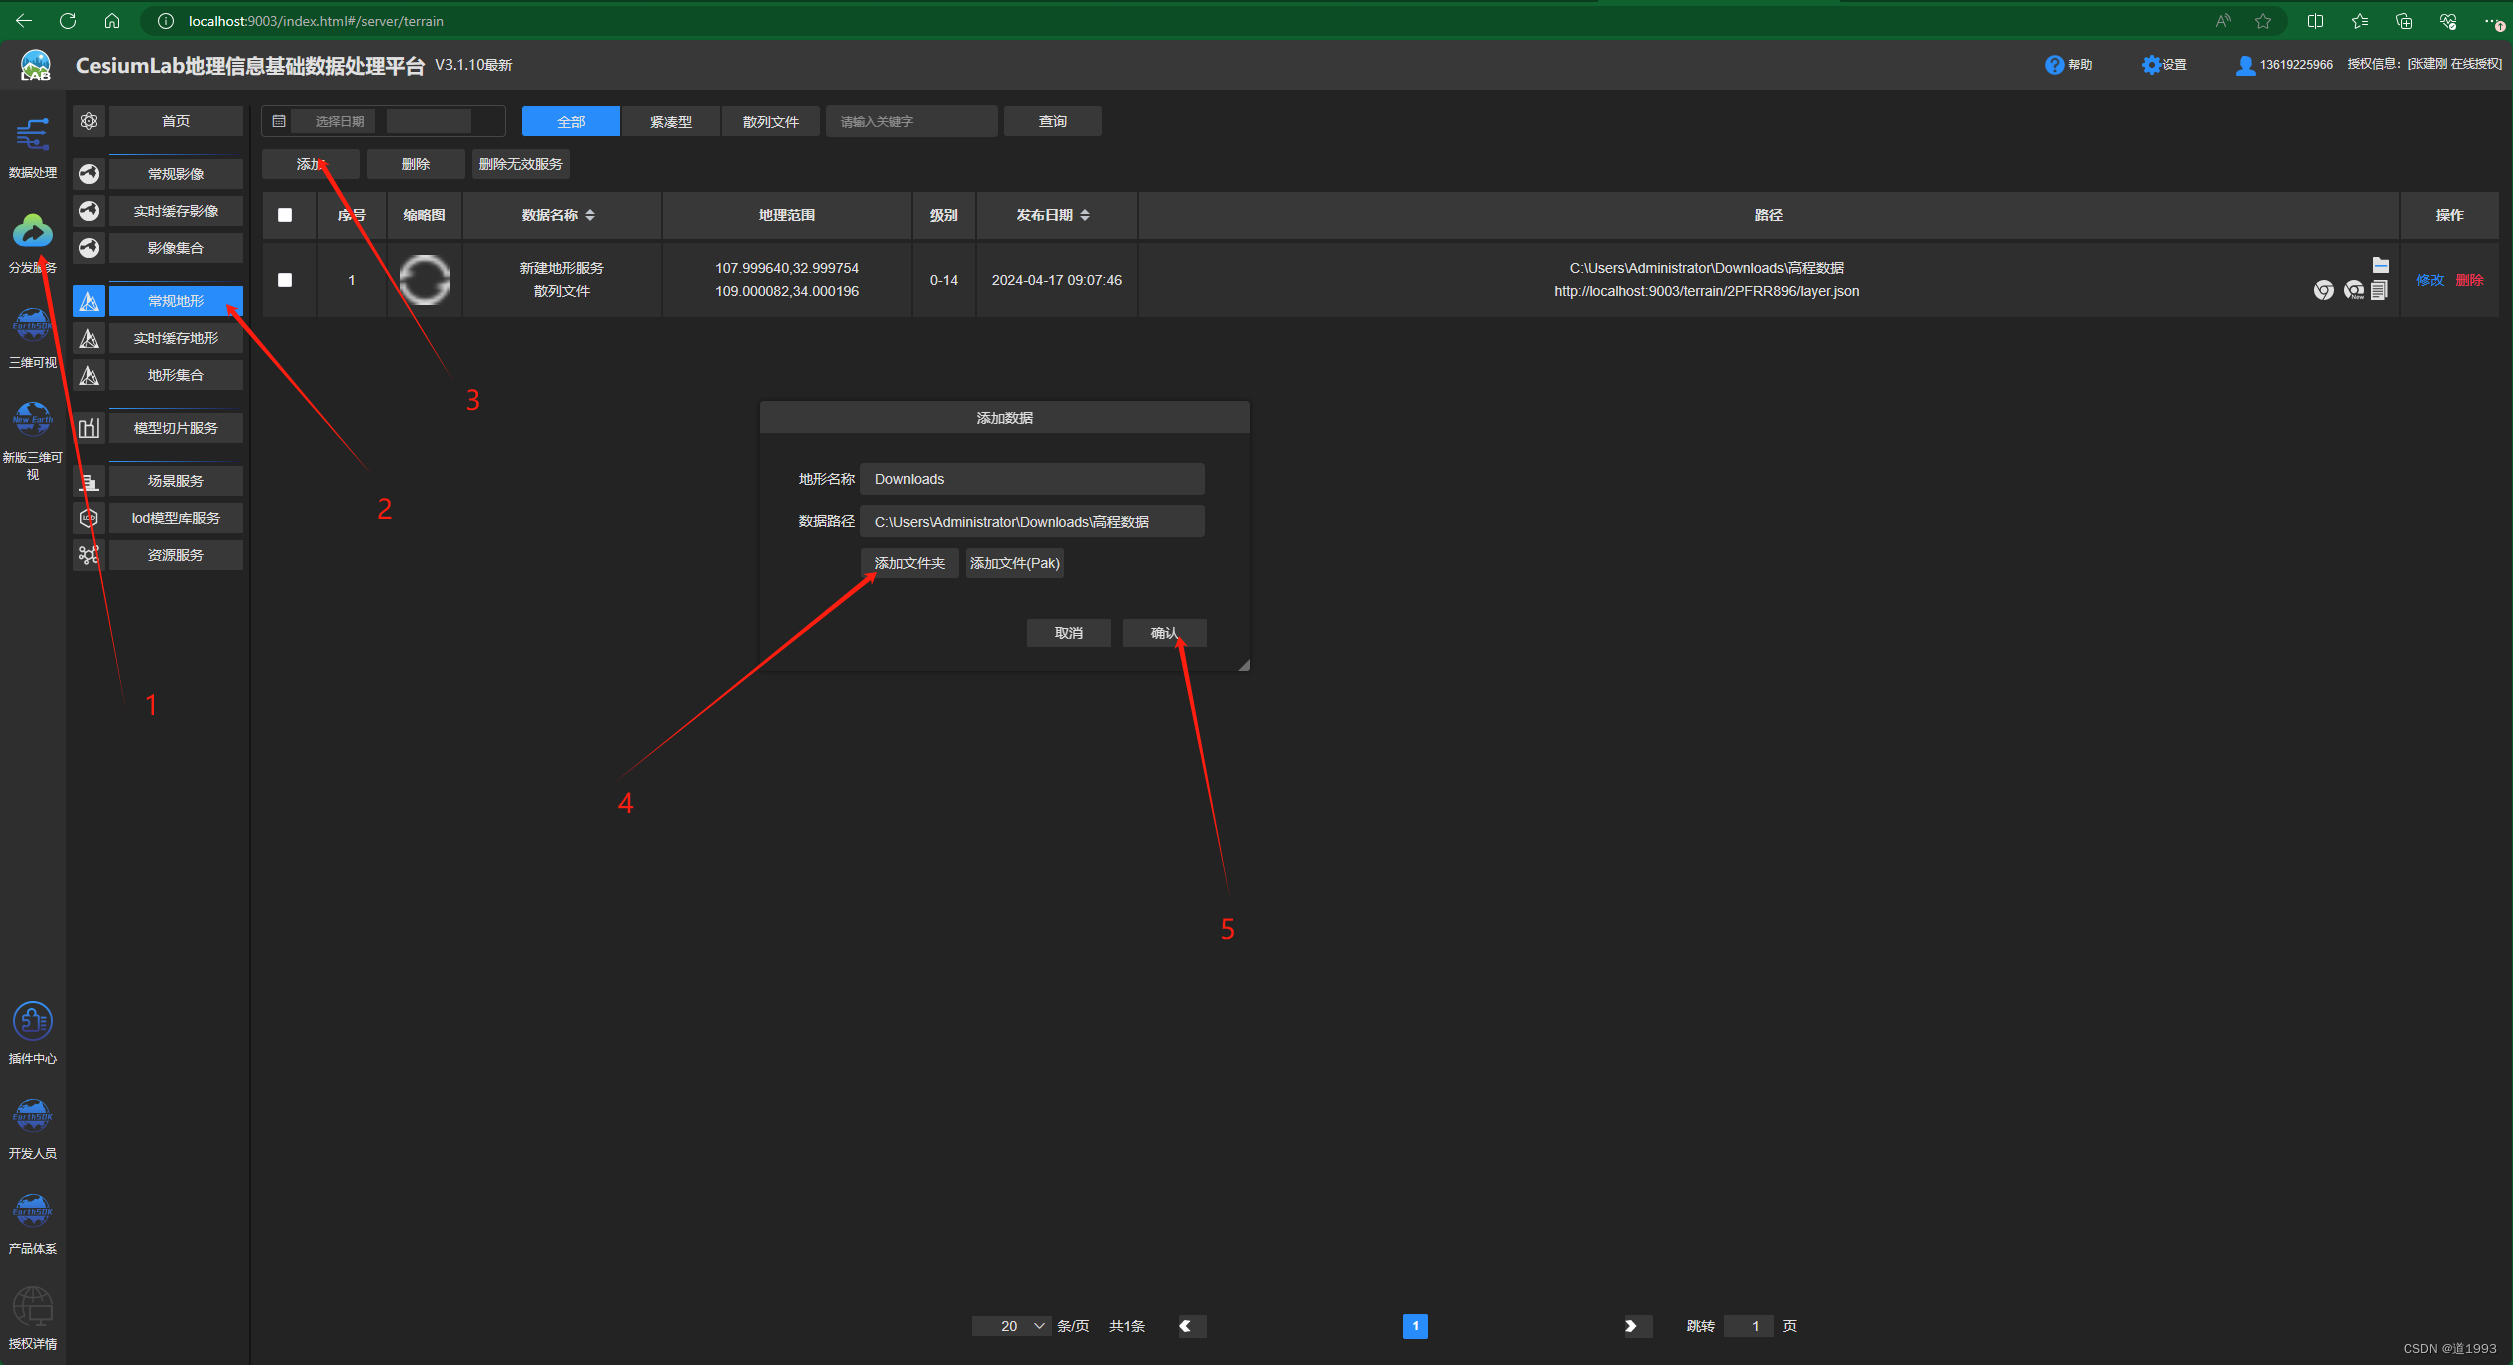Check the select-all checkbox in table header
The width and height of the screenshot is (2513, 1365).
coord(285,215)
